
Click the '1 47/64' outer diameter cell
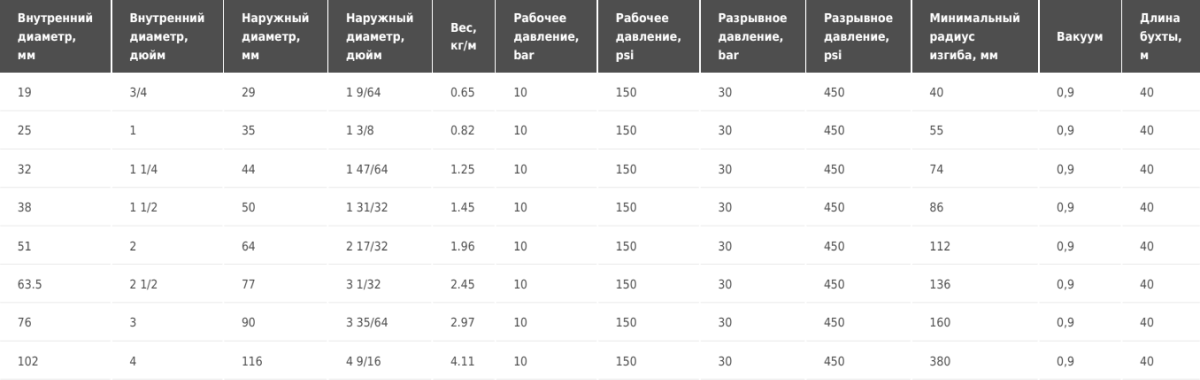click(x=367, y=169)
